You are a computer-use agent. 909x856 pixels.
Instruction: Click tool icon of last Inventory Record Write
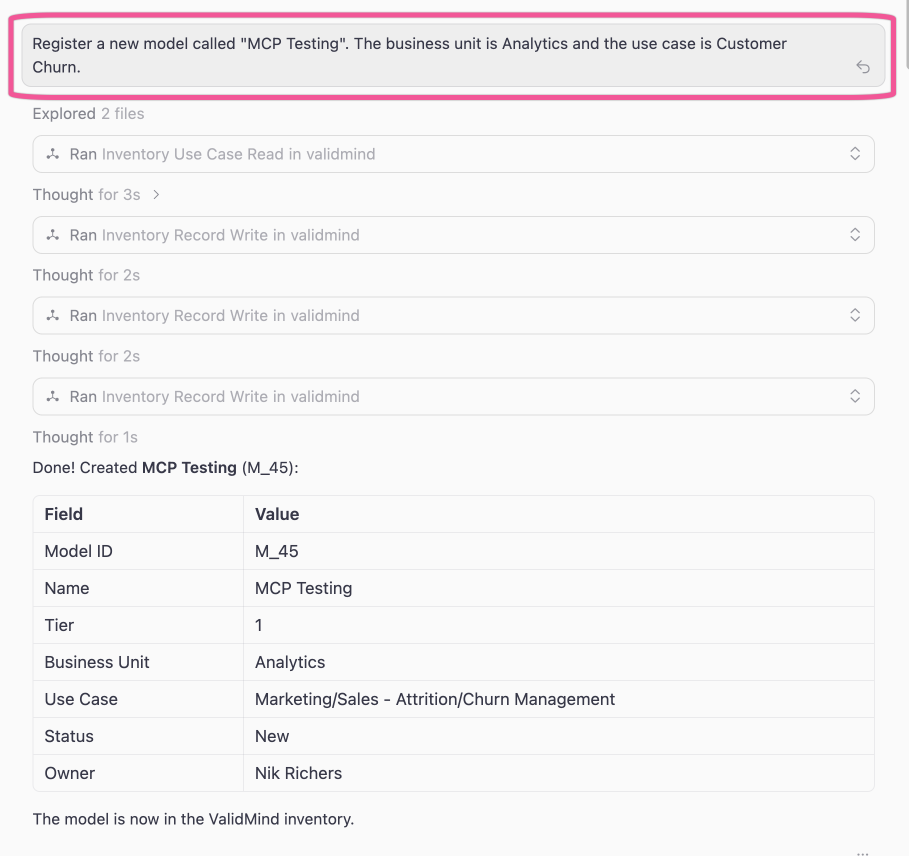[53, 396]
